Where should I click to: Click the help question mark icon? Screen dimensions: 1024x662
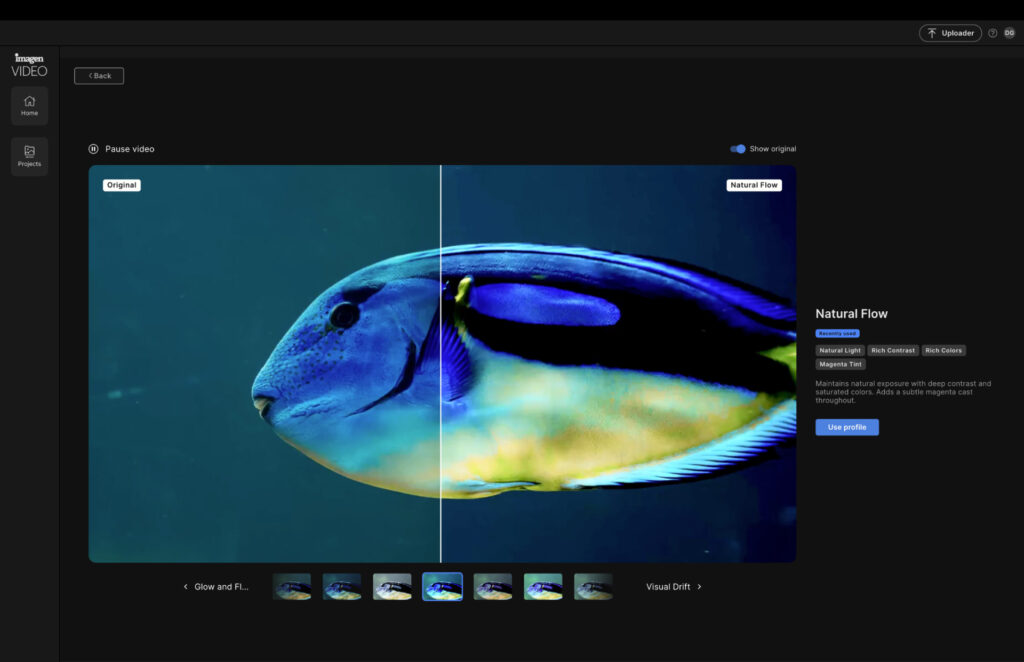[992, 33]
